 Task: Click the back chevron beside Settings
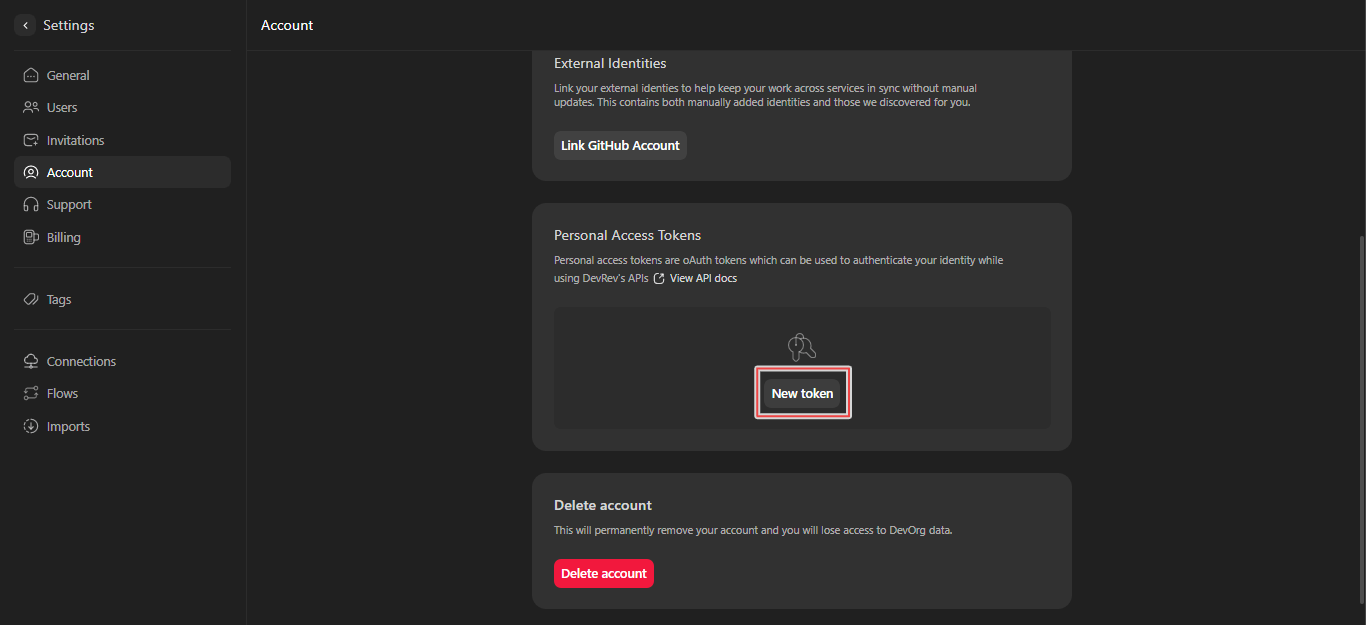point(25,25)
